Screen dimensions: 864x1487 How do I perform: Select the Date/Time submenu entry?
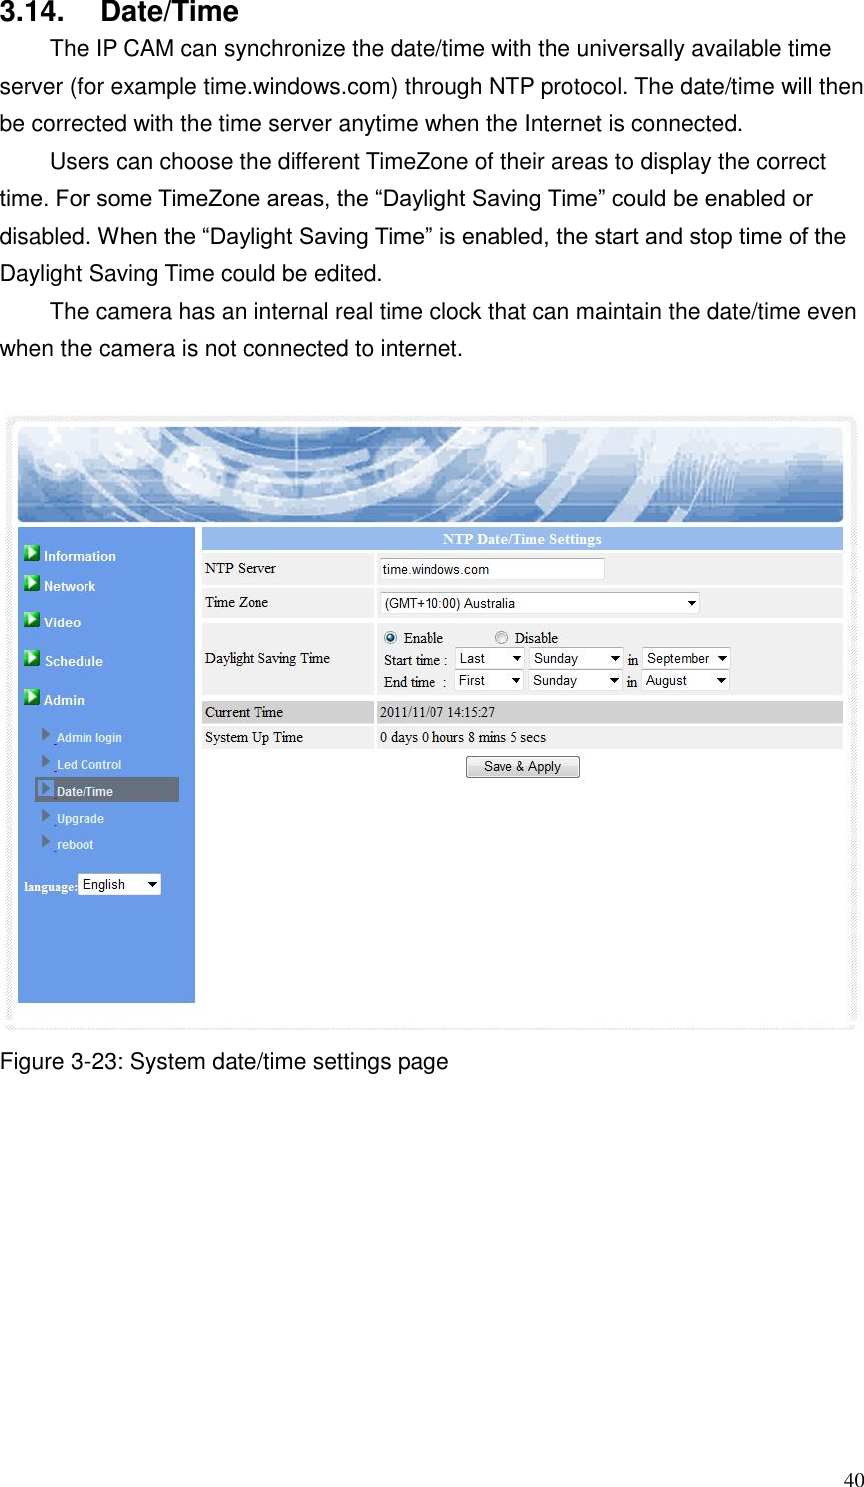pyautogui.click(x=107, y=790)
